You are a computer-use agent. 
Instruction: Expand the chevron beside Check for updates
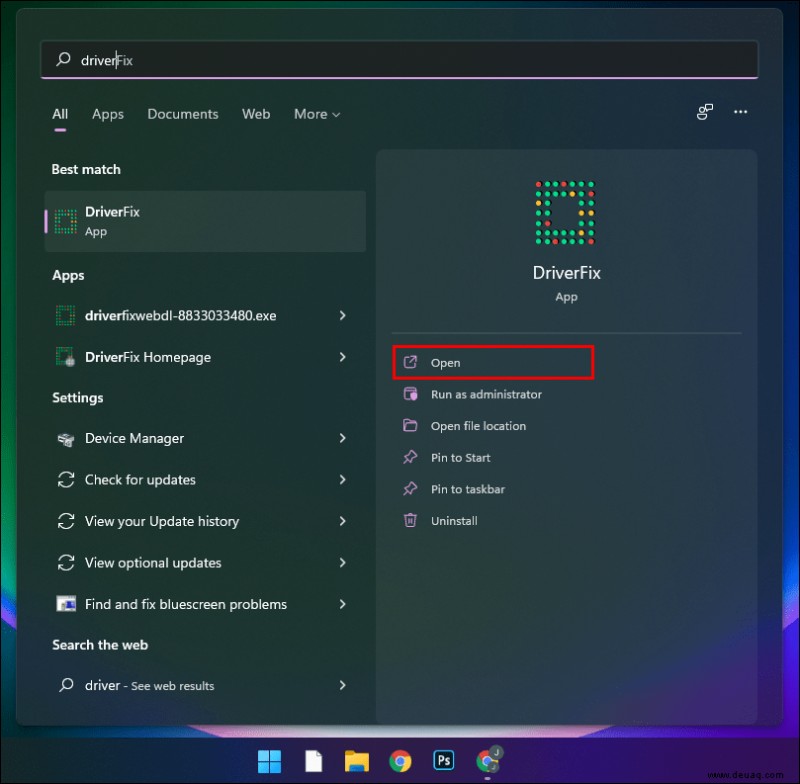[342, 479]
